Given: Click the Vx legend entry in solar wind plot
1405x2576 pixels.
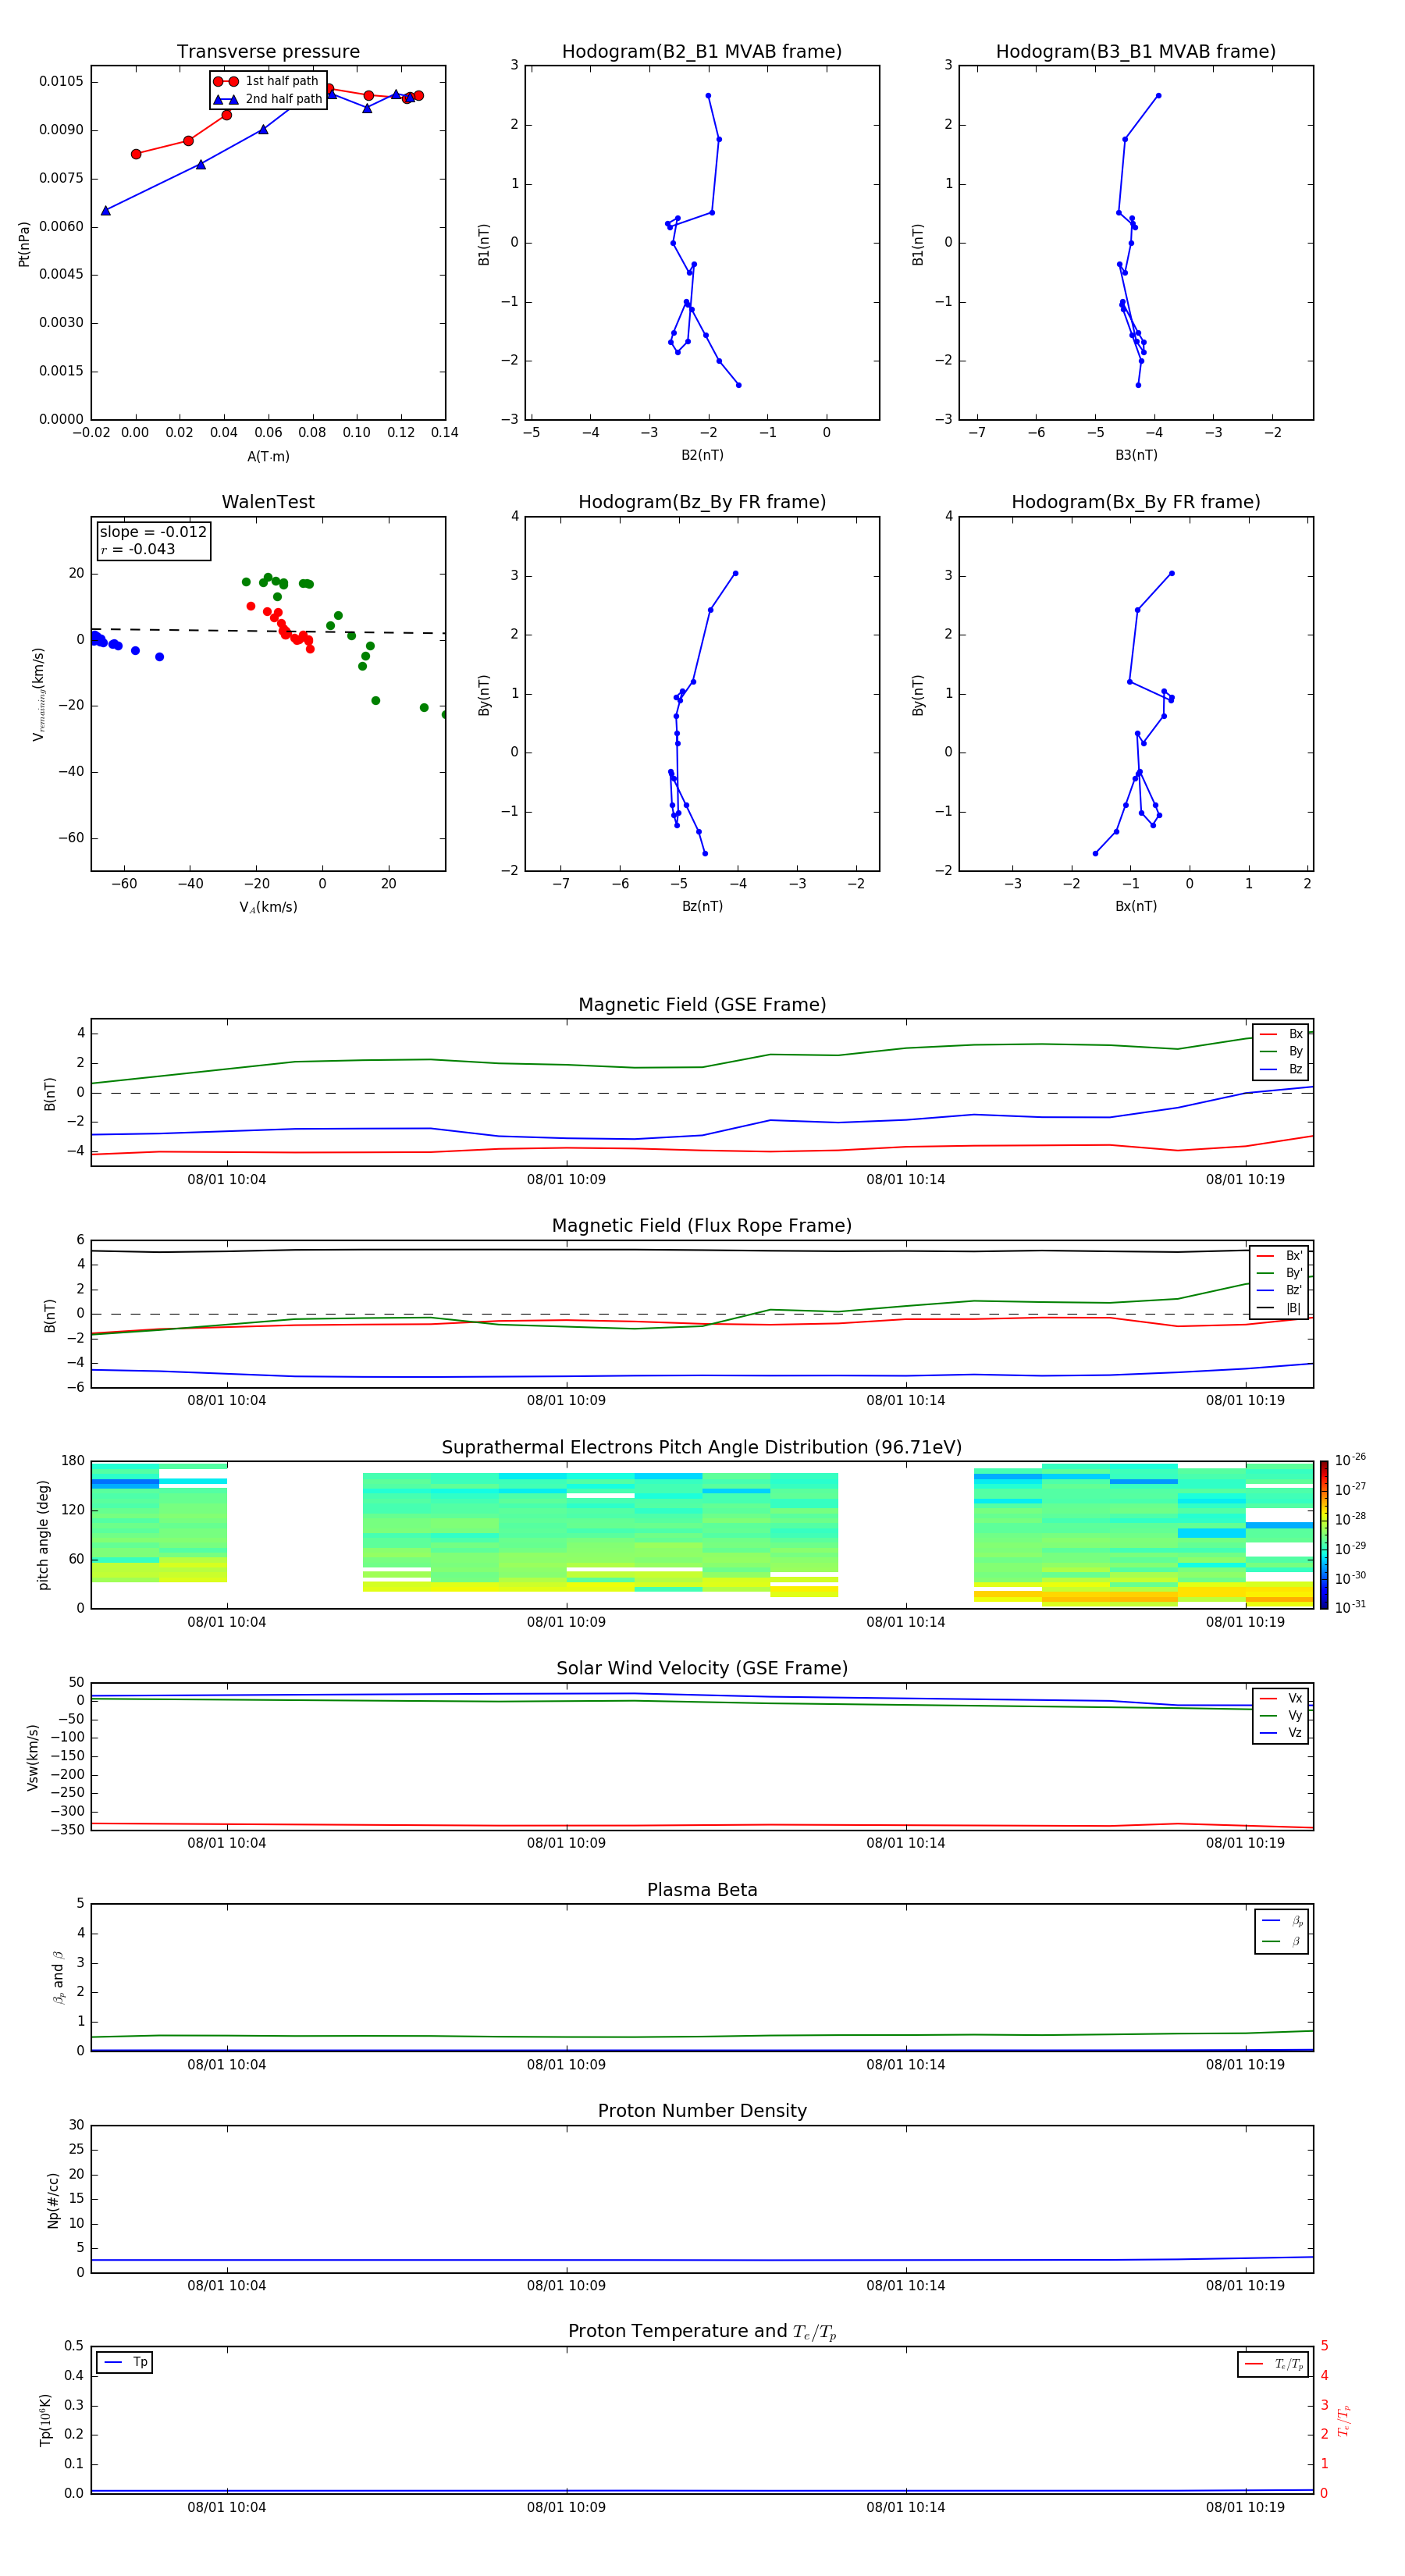Looking at the screenshot, I should (1281, 1698).
